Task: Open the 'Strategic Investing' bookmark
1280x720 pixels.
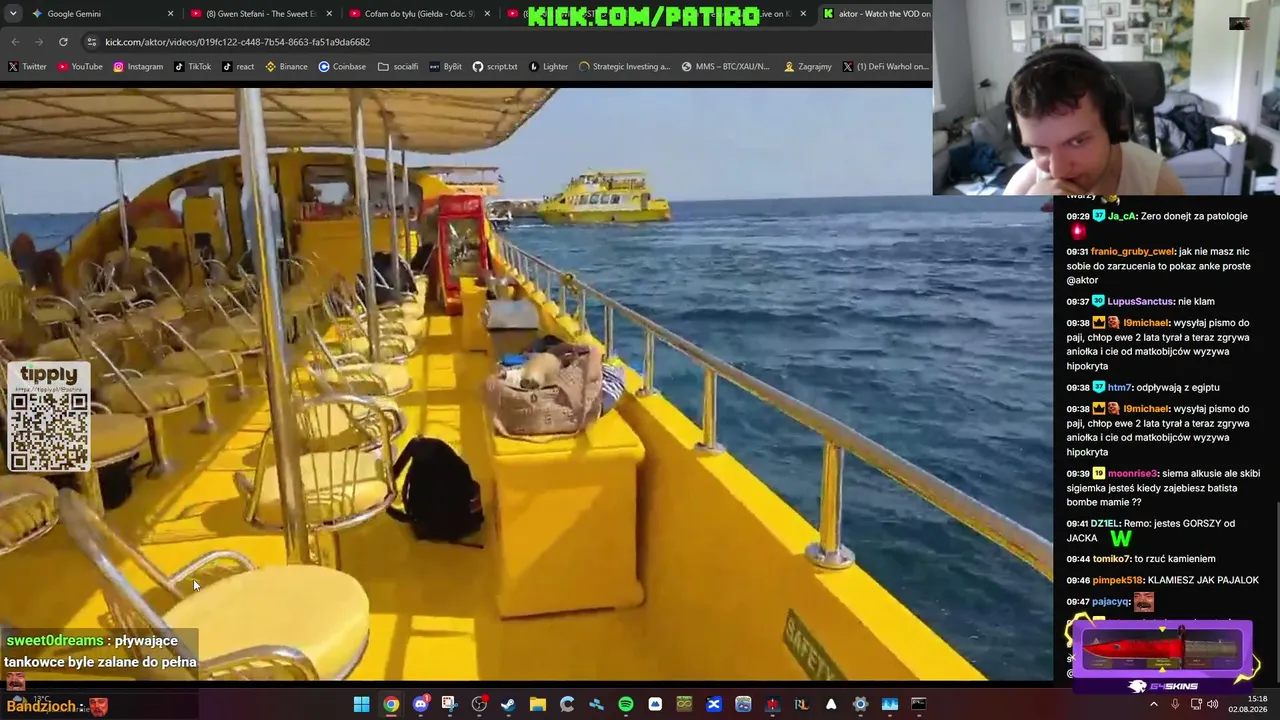Action: click(x=624, y=67)
